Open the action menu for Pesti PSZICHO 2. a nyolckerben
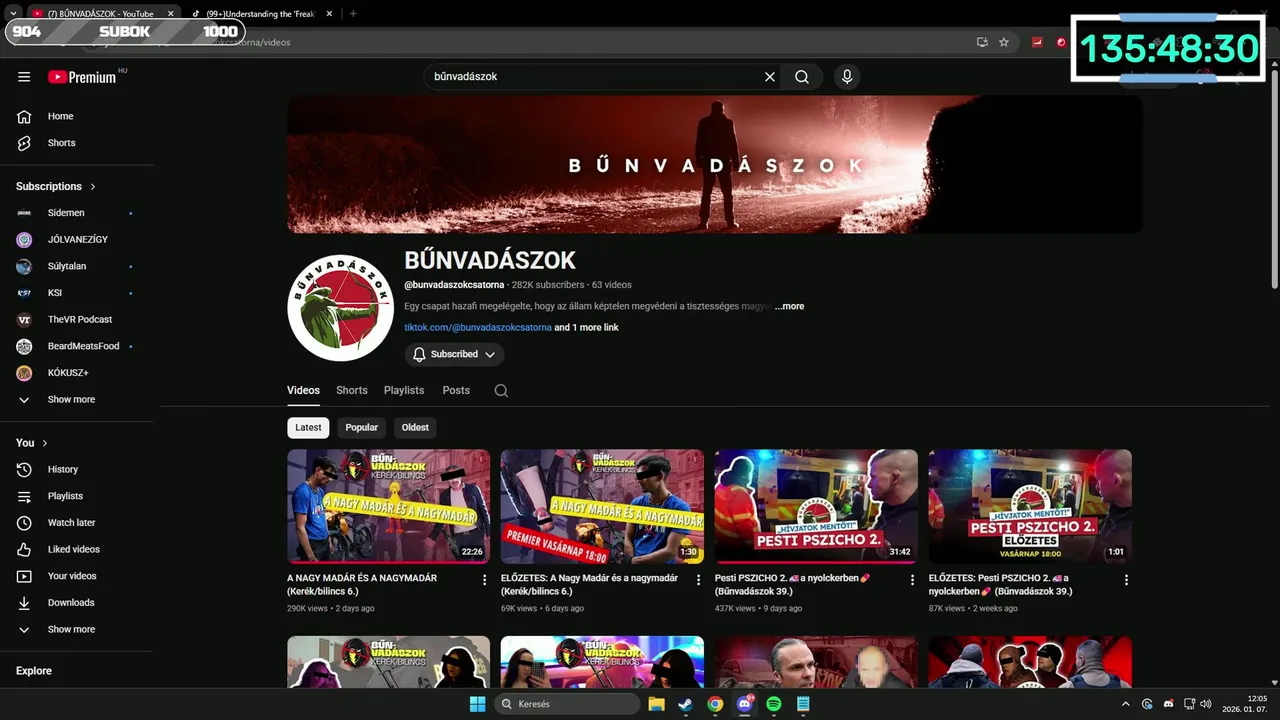The image size is (1280, 720). (912, 580)
